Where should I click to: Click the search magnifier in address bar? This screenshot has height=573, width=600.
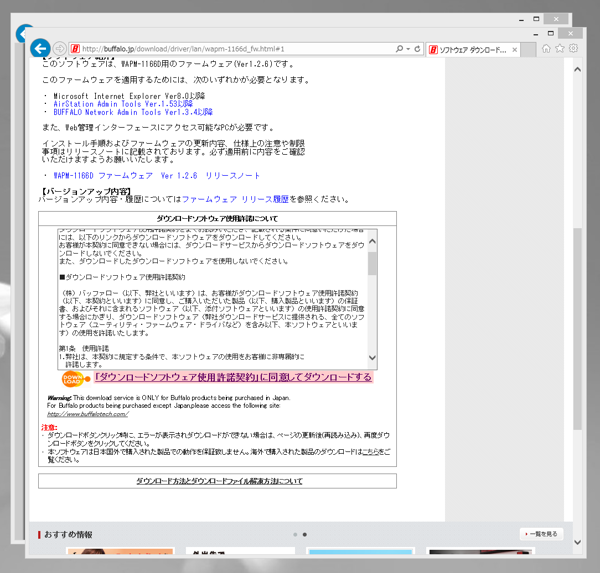click(399, 49)
